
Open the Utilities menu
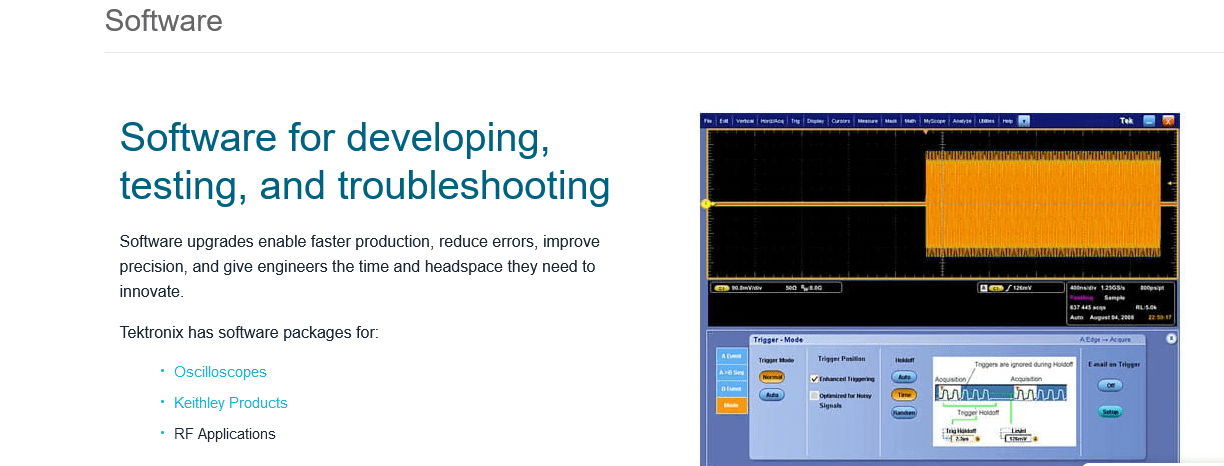[986, 120]
